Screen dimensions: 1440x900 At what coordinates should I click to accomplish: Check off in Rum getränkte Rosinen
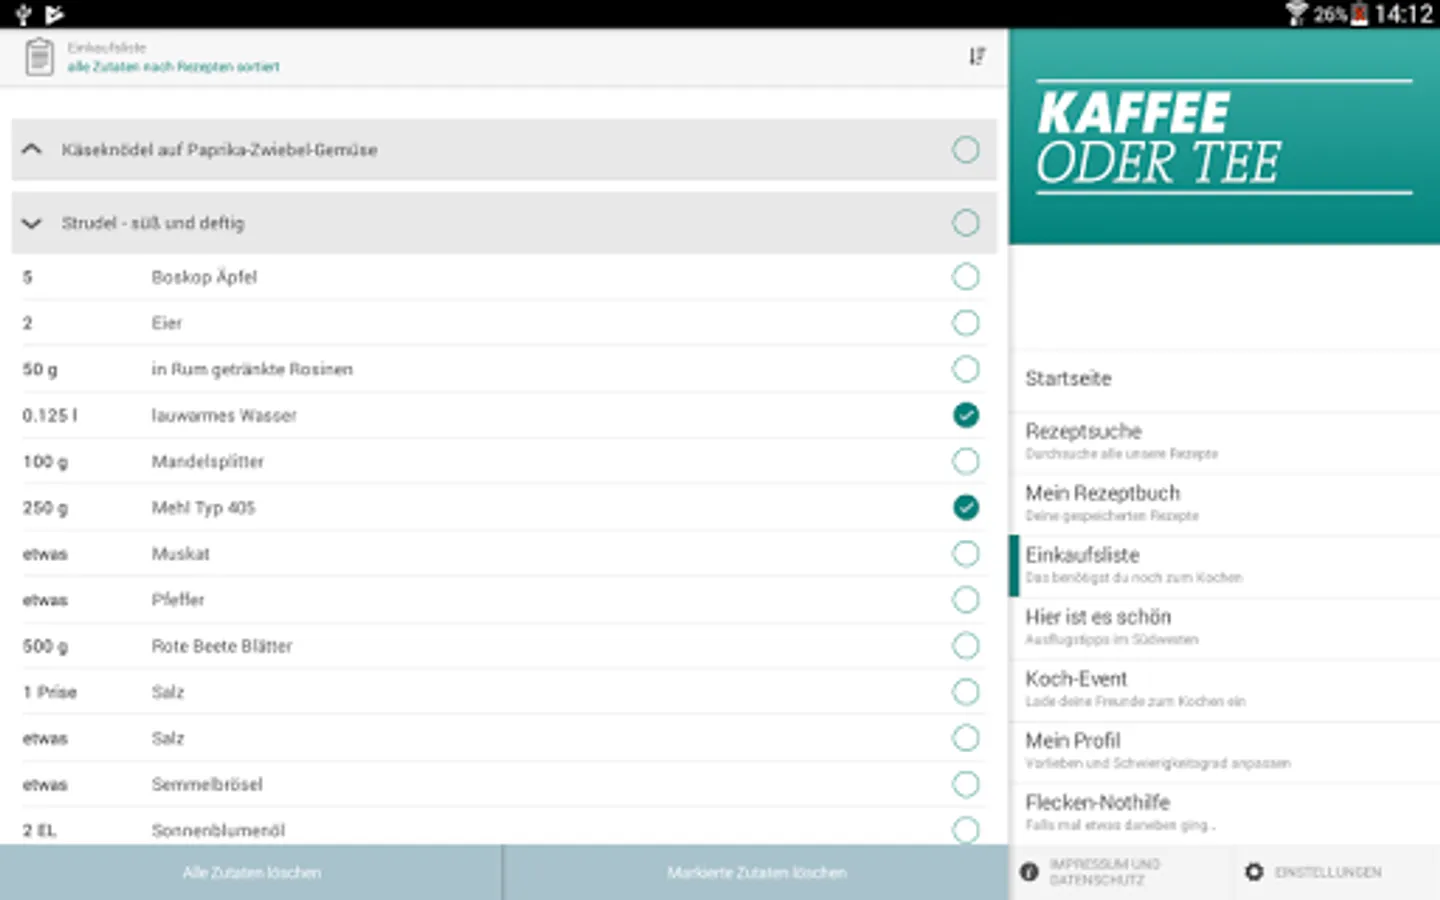point(966,369)
